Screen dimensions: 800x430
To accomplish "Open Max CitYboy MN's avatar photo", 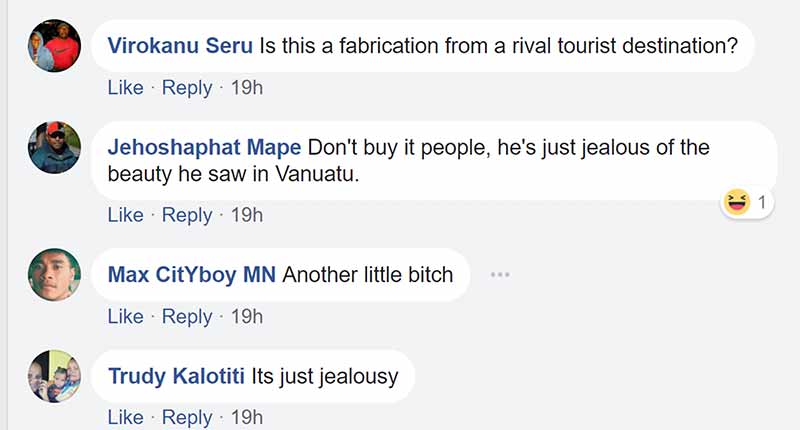I will click(55, 274).
